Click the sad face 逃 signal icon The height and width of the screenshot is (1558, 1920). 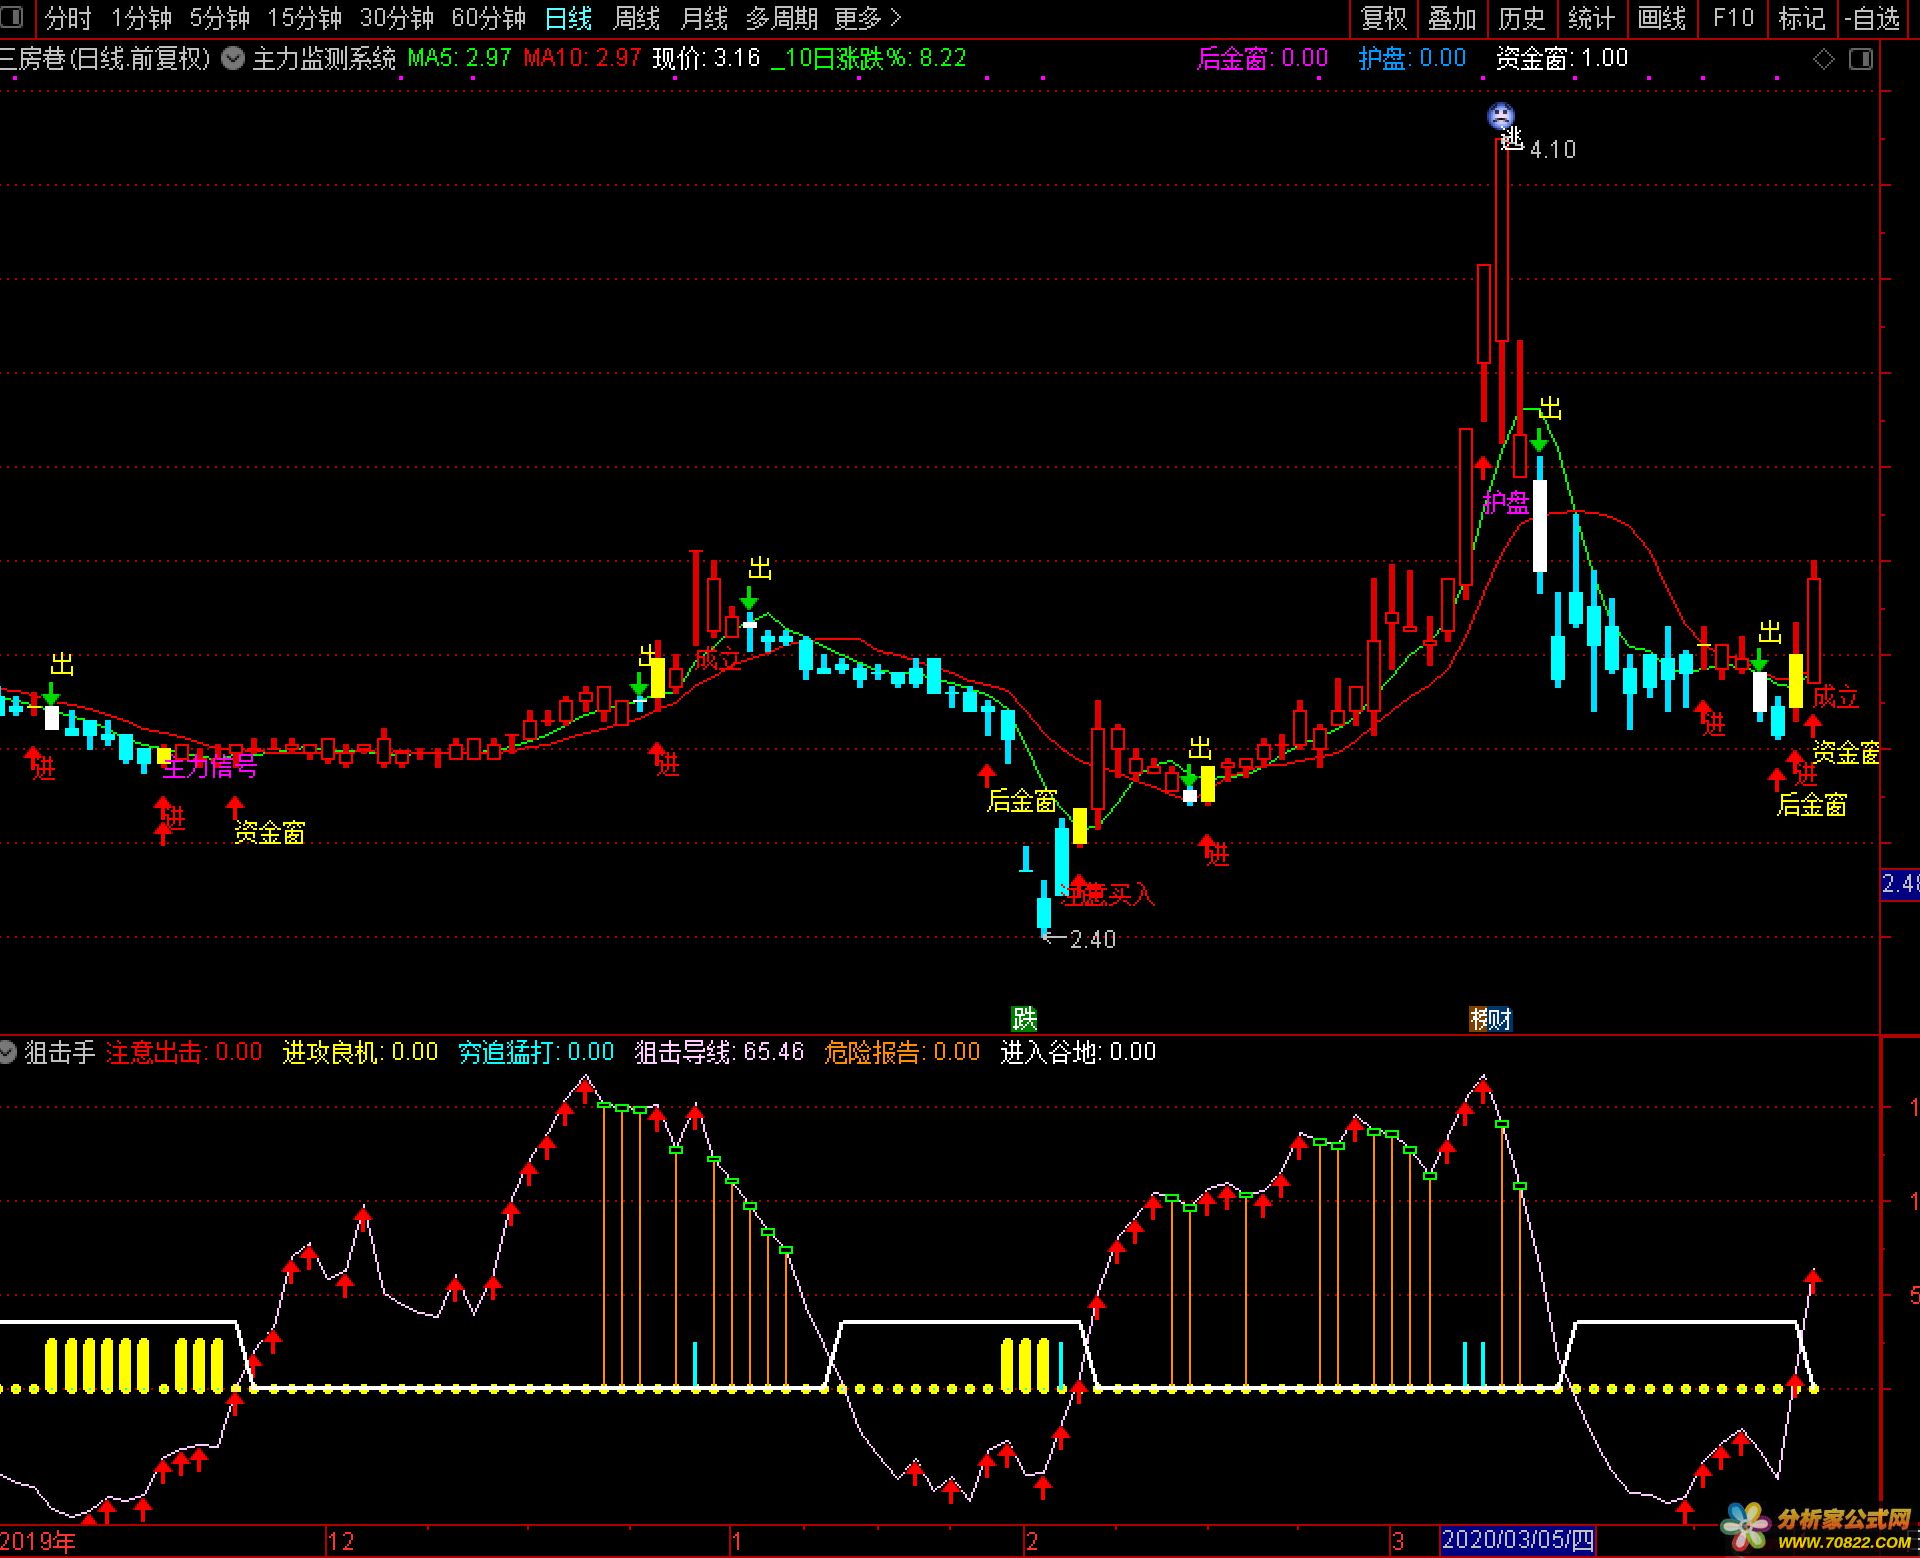(x=1501, y=116)
